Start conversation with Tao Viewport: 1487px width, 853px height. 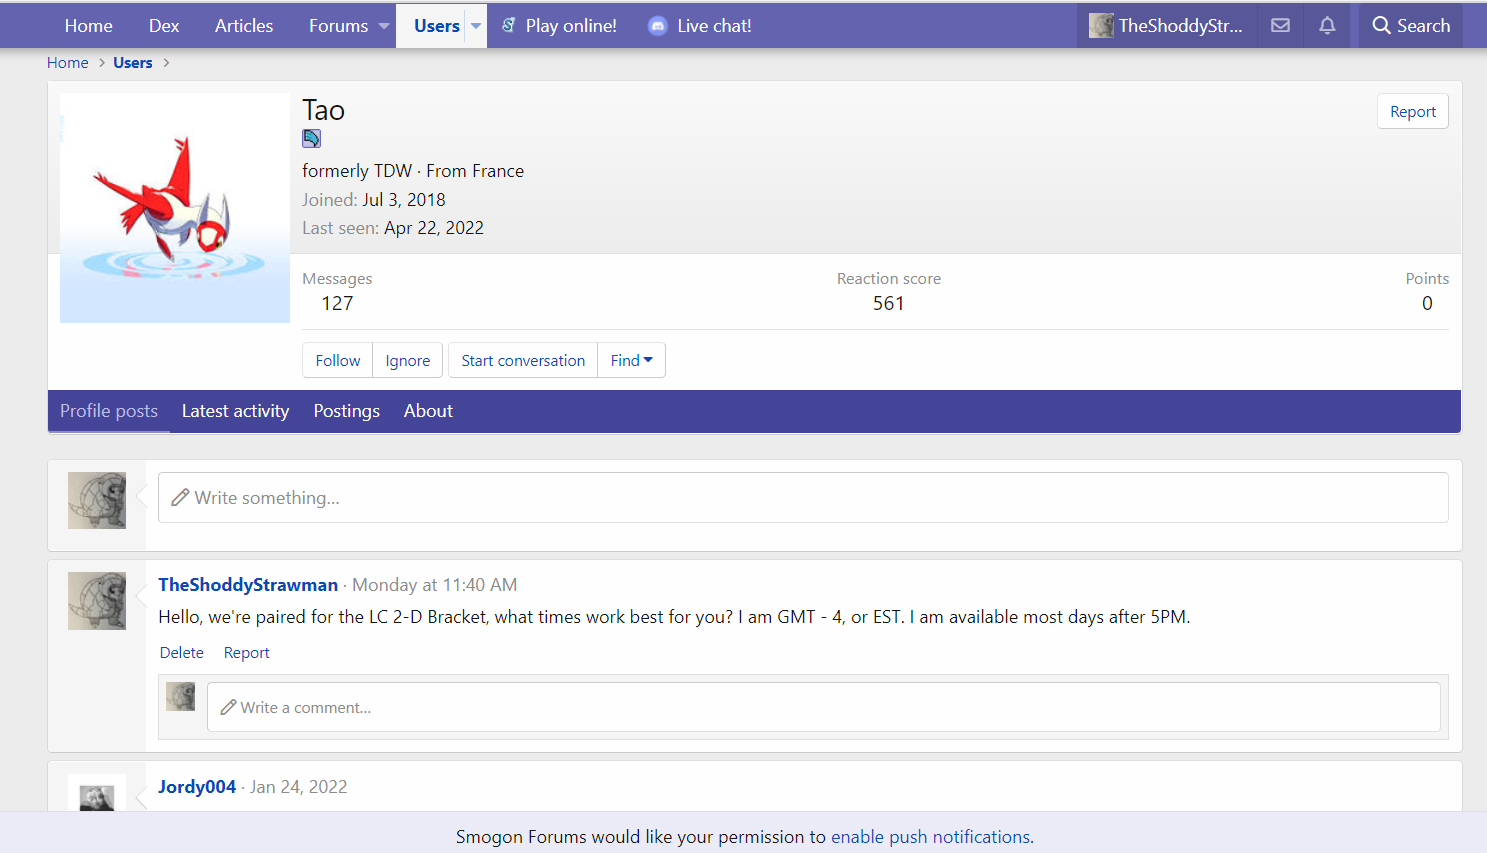point(523,361)
